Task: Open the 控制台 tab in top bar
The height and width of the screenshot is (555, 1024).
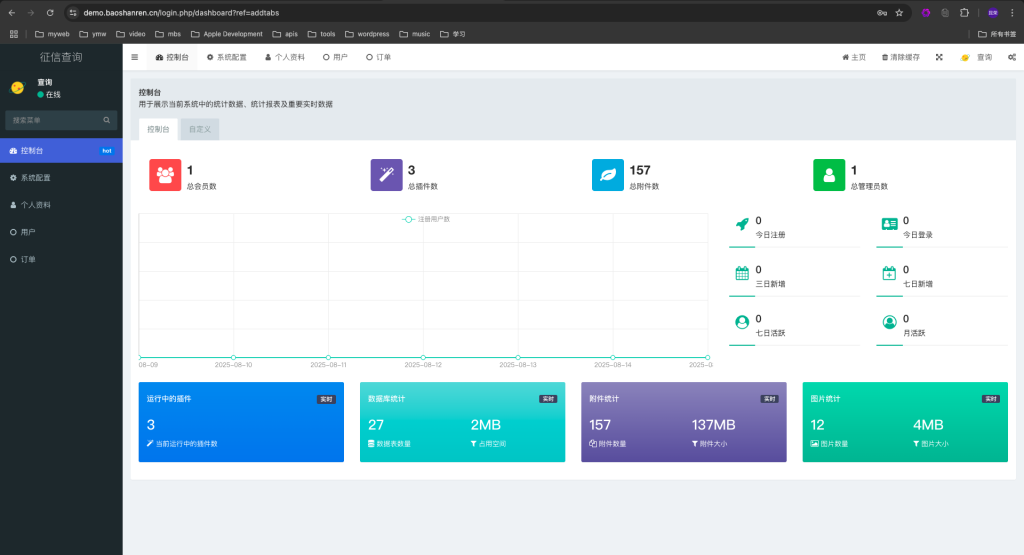Action: (x=172, y=57)
